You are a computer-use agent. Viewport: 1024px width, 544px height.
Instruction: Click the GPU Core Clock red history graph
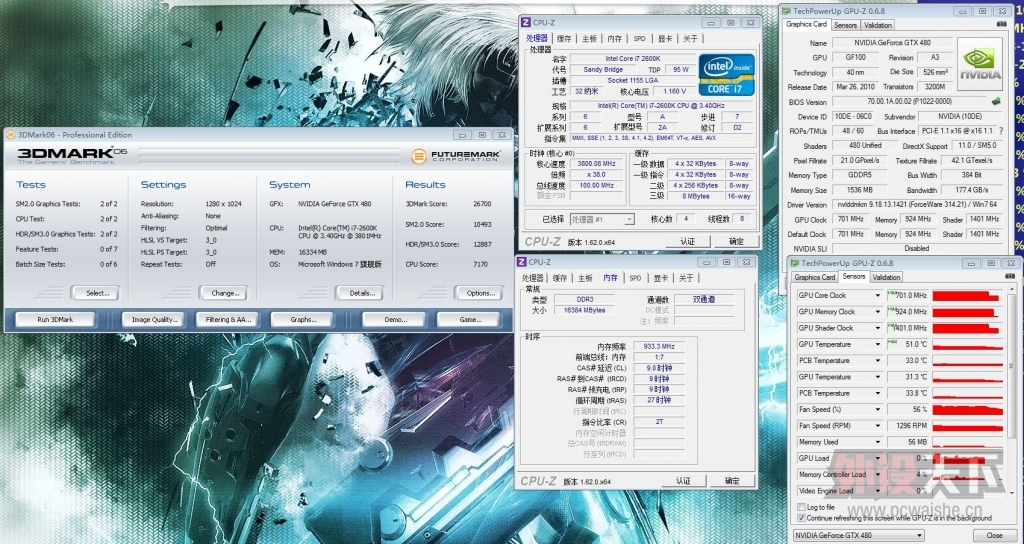pyautogui.click(x=967, y=296)
